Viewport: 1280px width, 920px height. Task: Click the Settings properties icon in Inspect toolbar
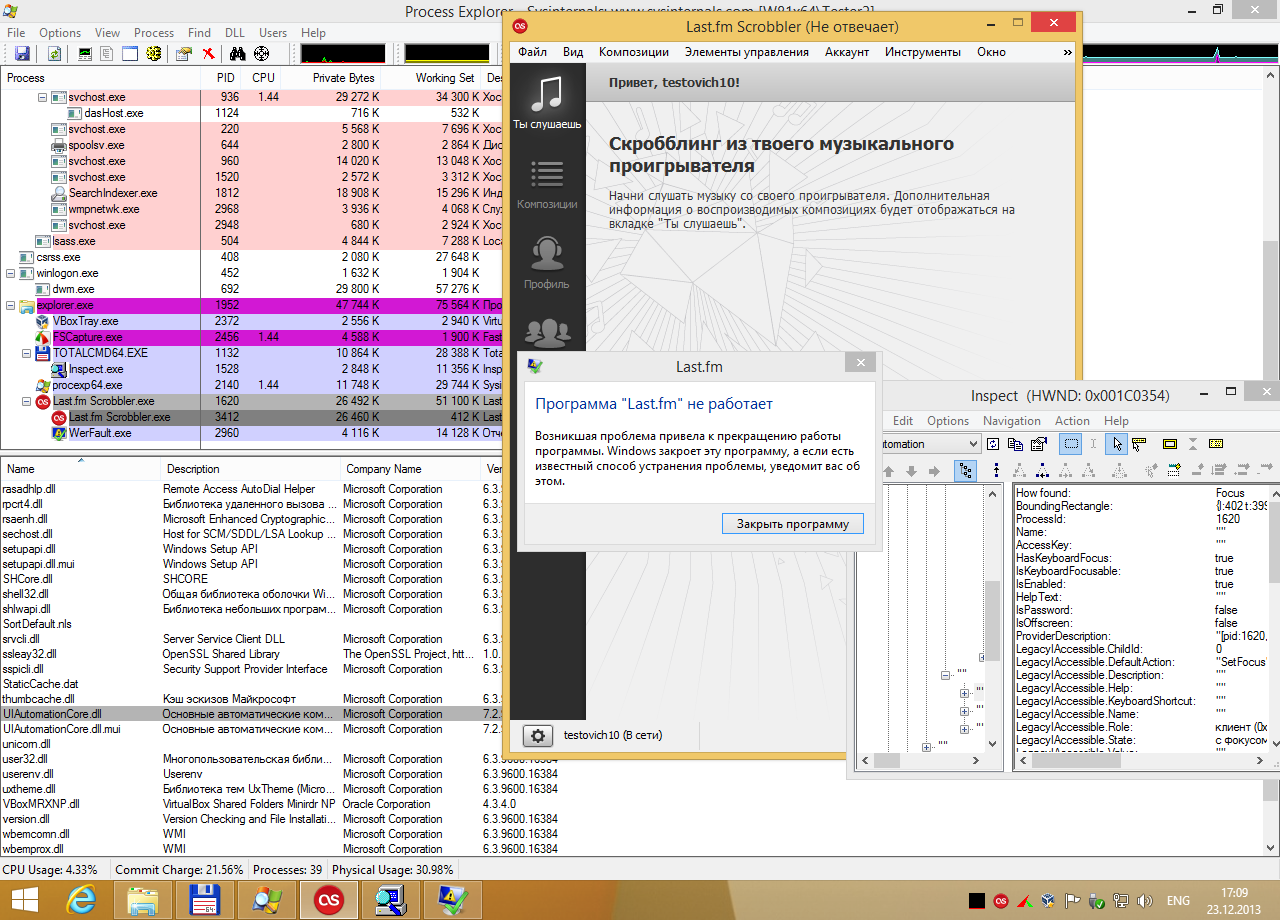pyautogui.click(x=1039, y=444)
